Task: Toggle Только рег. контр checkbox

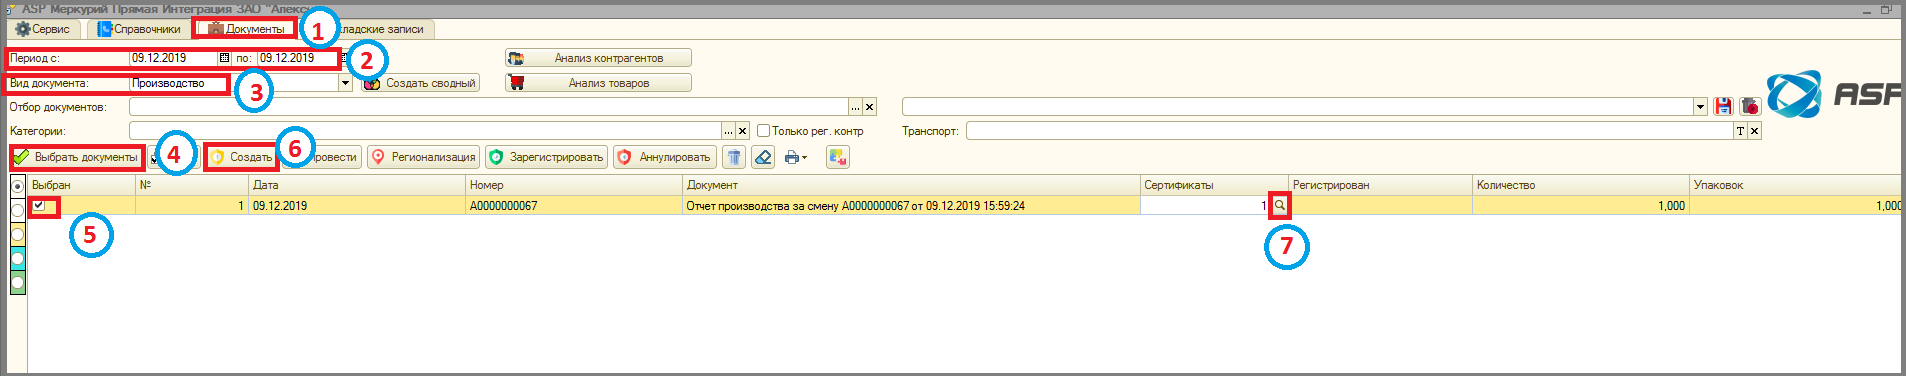Action: coord(763,131)
